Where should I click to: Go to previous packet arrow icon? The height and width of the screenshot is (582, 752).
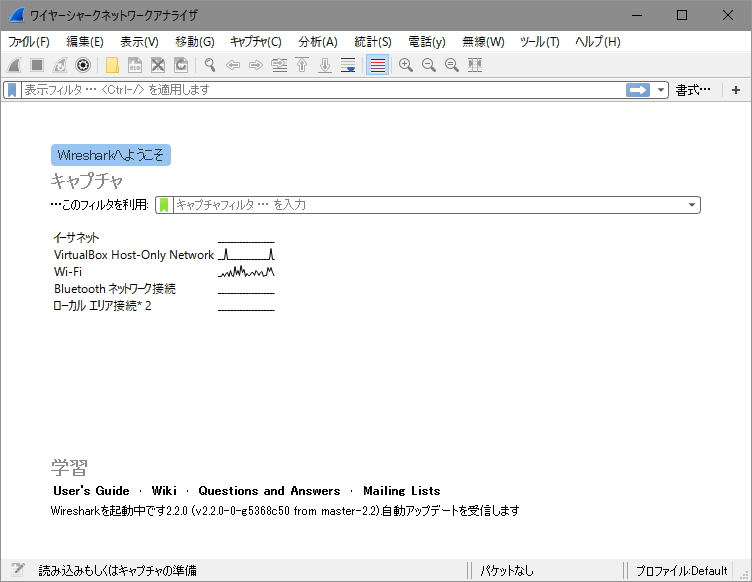coord(233,65)
